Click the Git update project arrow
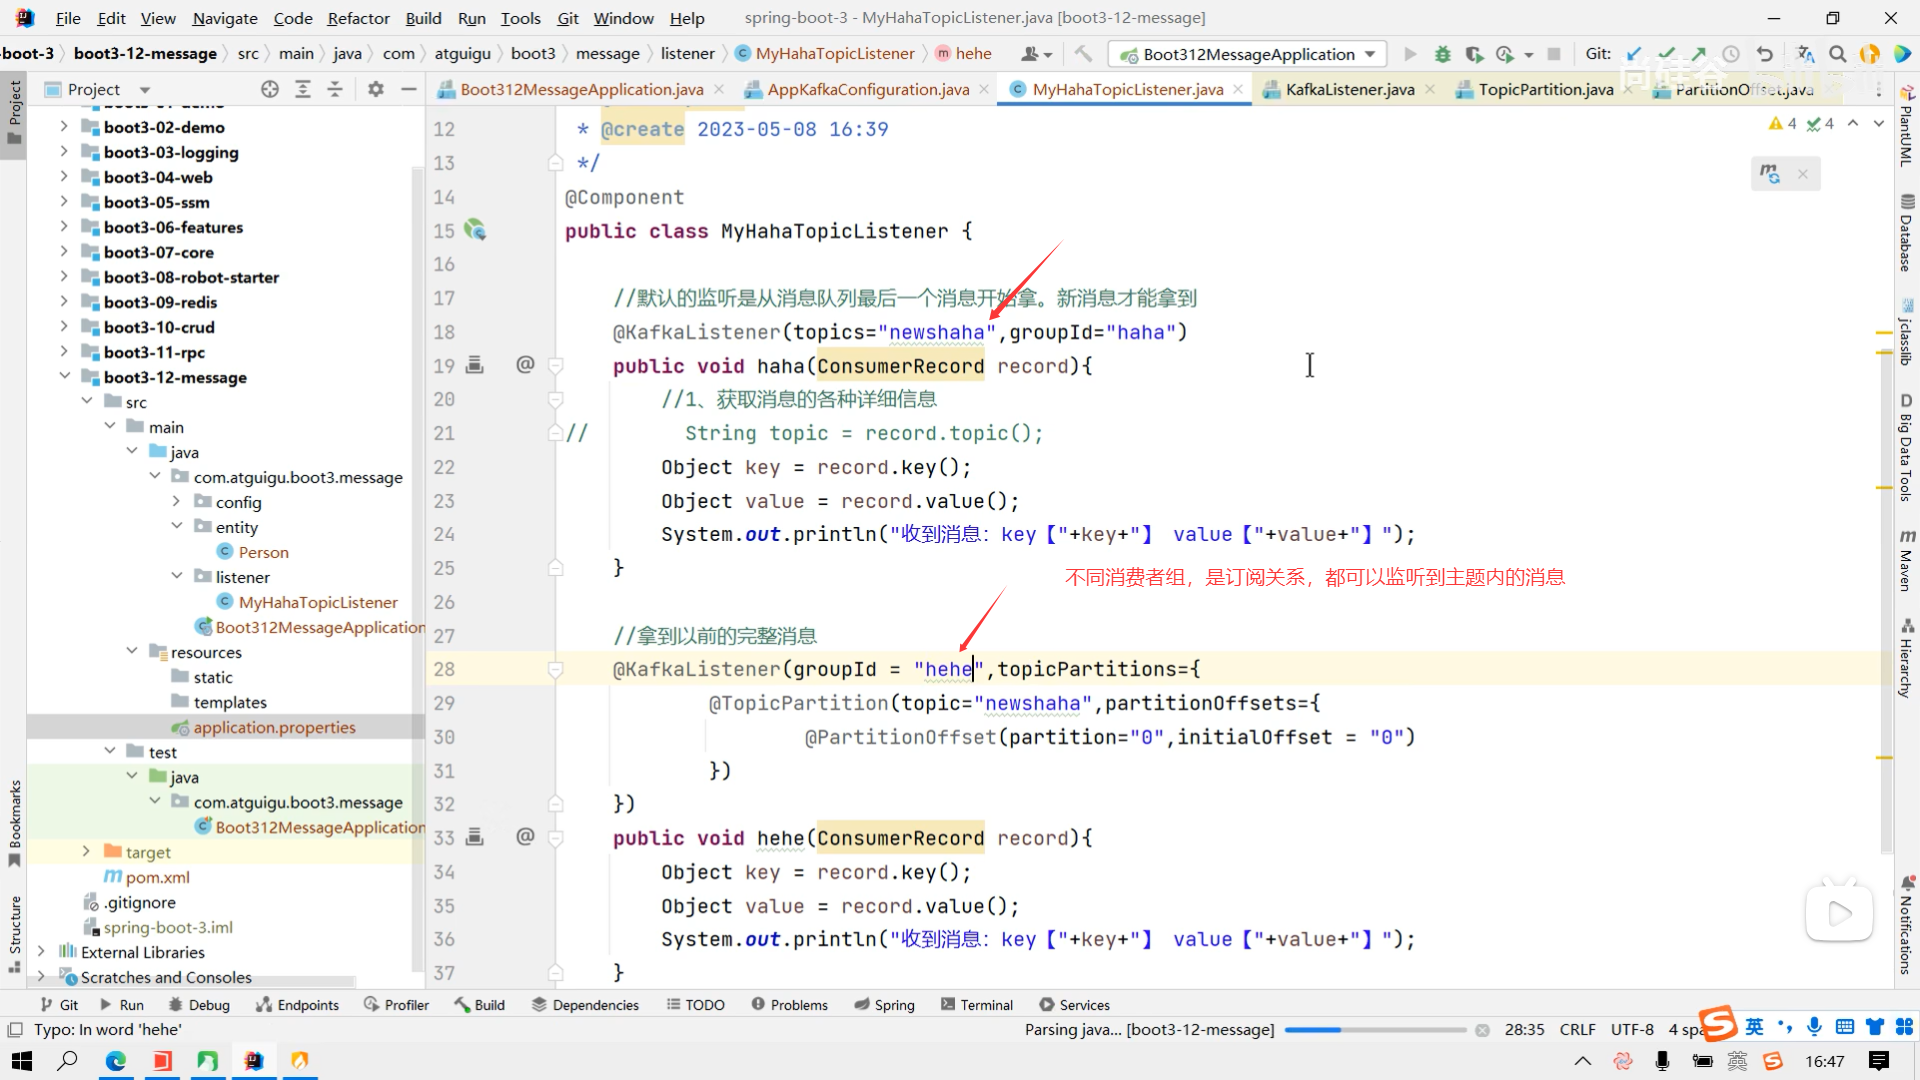Image resolution: width=1920 pixels, height=1080 pixels. coord(1634,54)
